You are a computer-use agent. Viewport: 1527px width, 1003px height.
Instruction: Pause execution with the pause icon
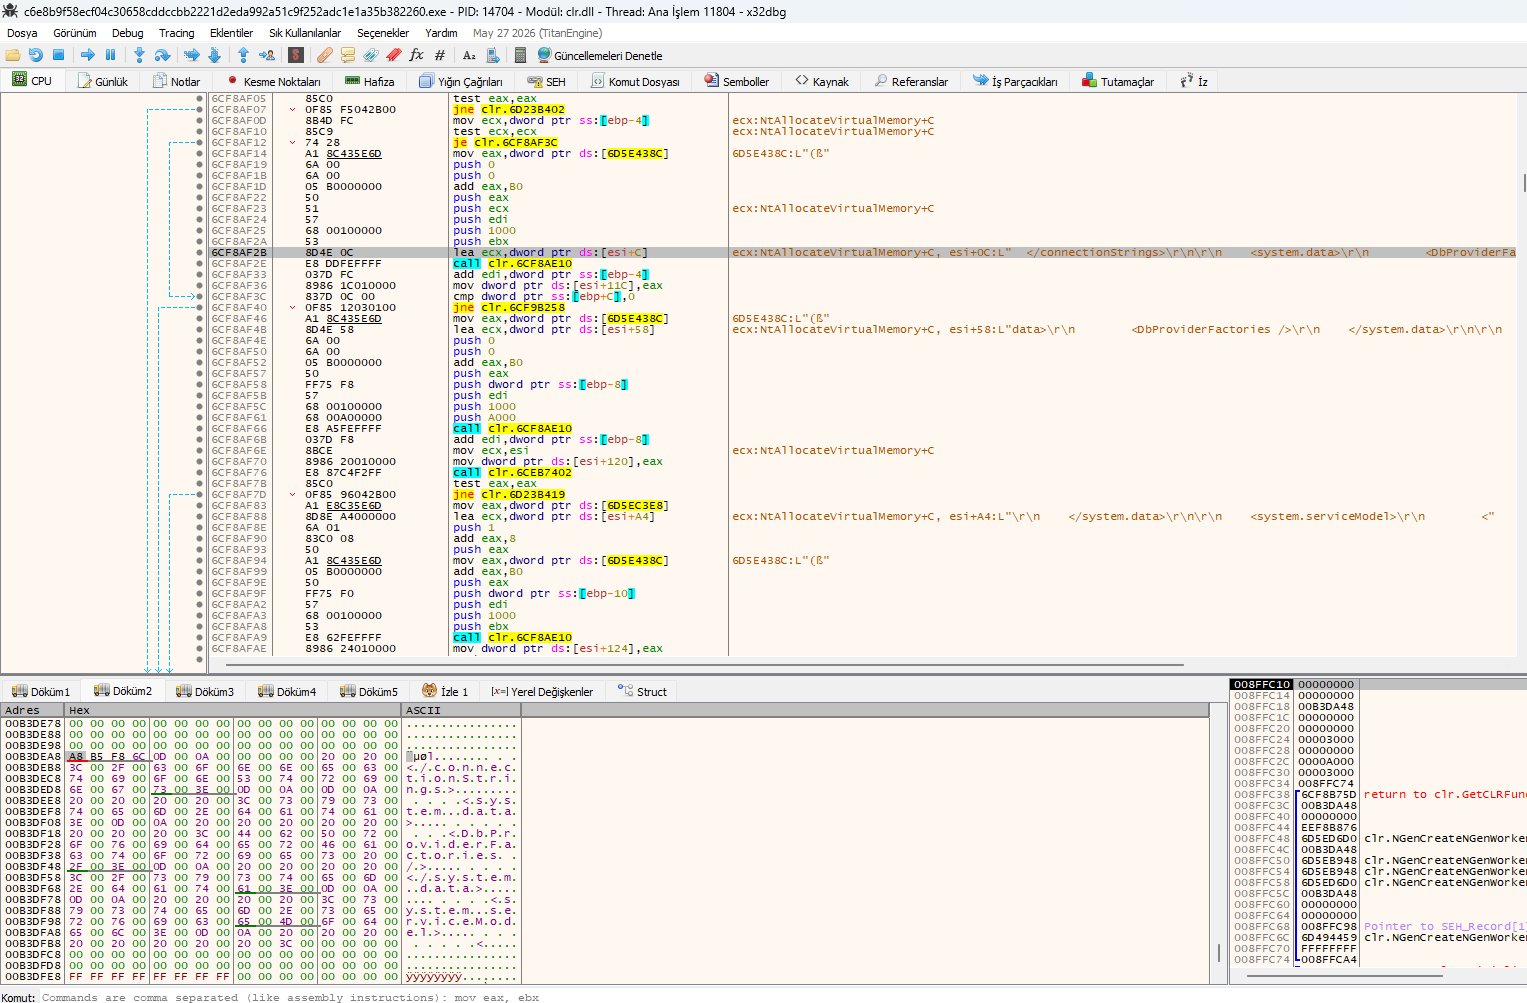click(110, 55)
